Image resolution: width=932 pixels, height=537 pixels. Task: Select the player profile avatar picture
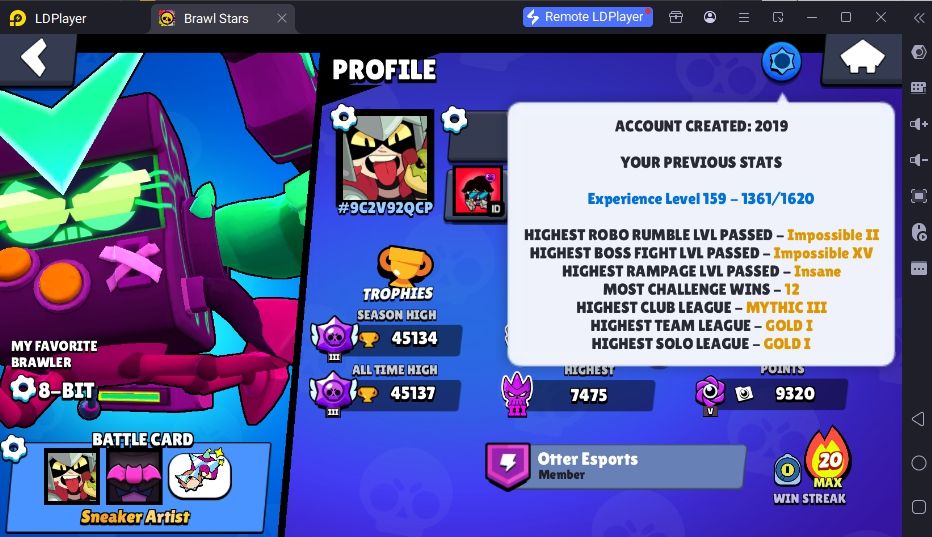pos(385,156)
